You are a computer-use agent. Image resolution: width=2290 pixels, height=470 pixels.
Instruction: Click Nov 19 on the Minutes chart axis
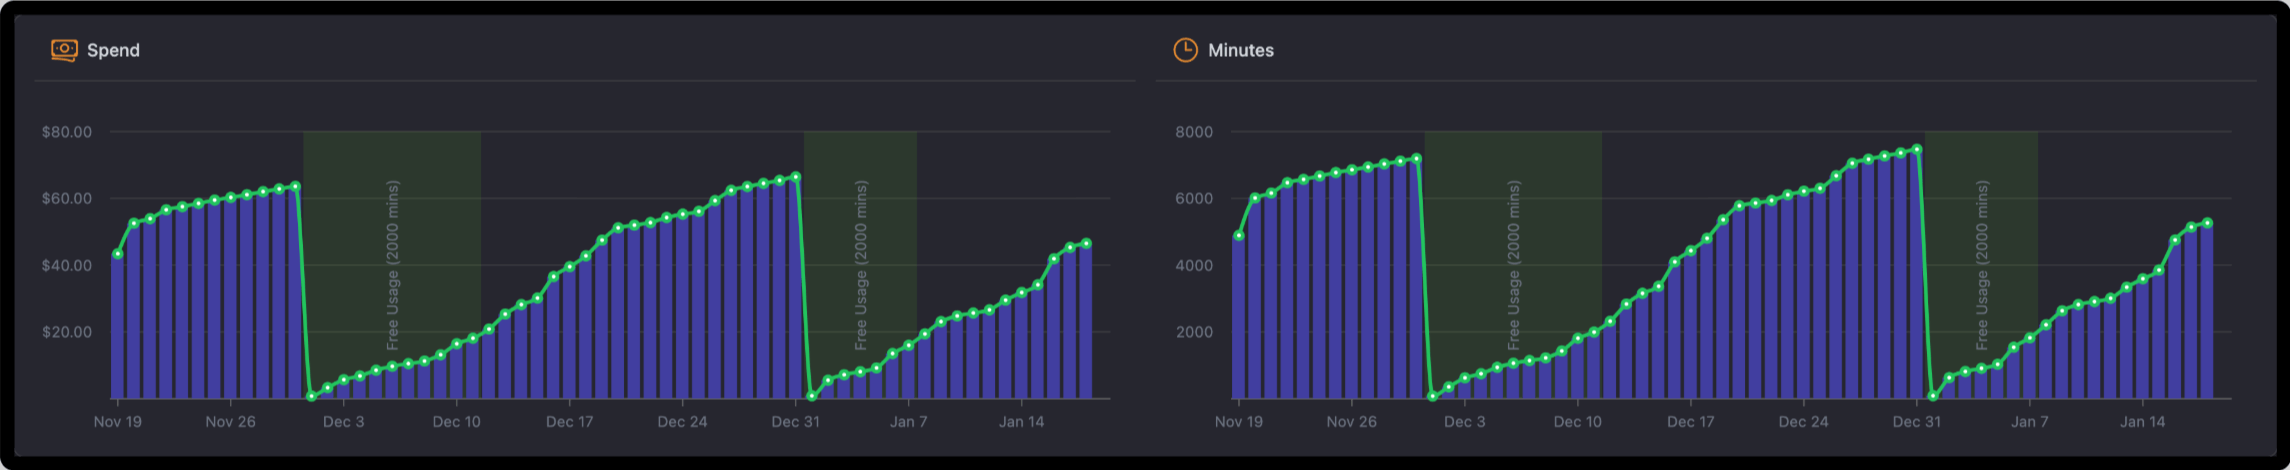tap(1239, 422)
